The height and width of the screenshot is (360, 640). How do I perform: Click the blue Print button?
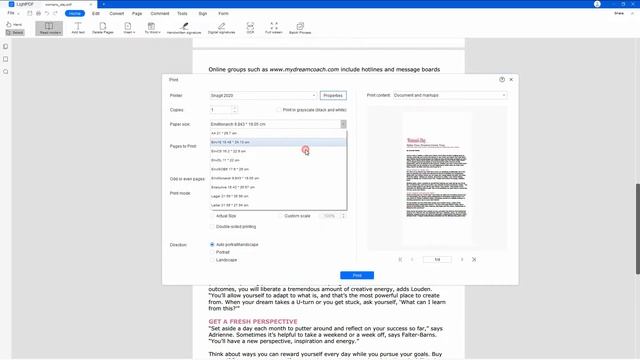point(357,276)
